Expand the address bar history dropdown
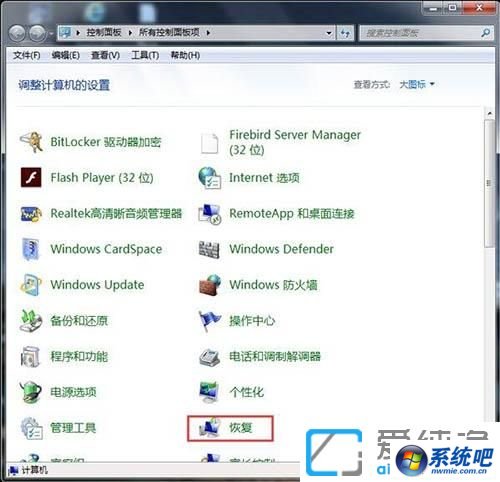 (x=329, y=33)
